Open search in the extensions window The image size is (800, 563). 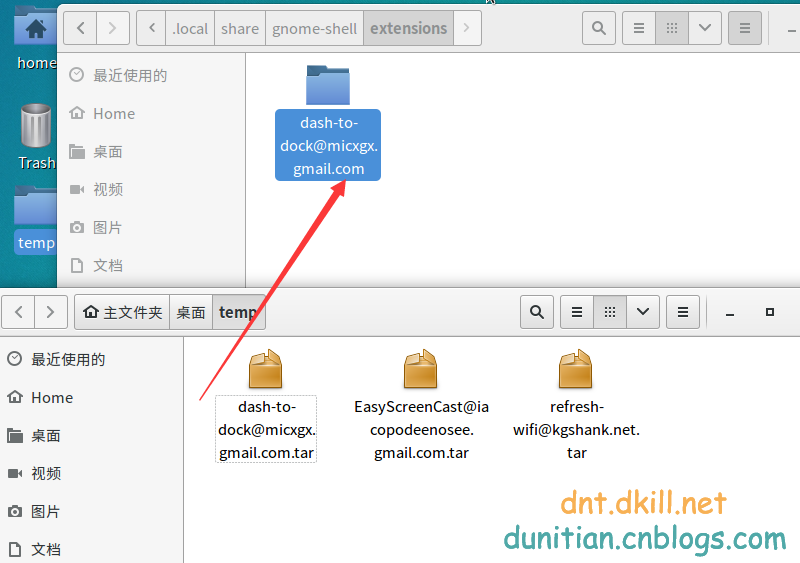(x=598, y=28)
